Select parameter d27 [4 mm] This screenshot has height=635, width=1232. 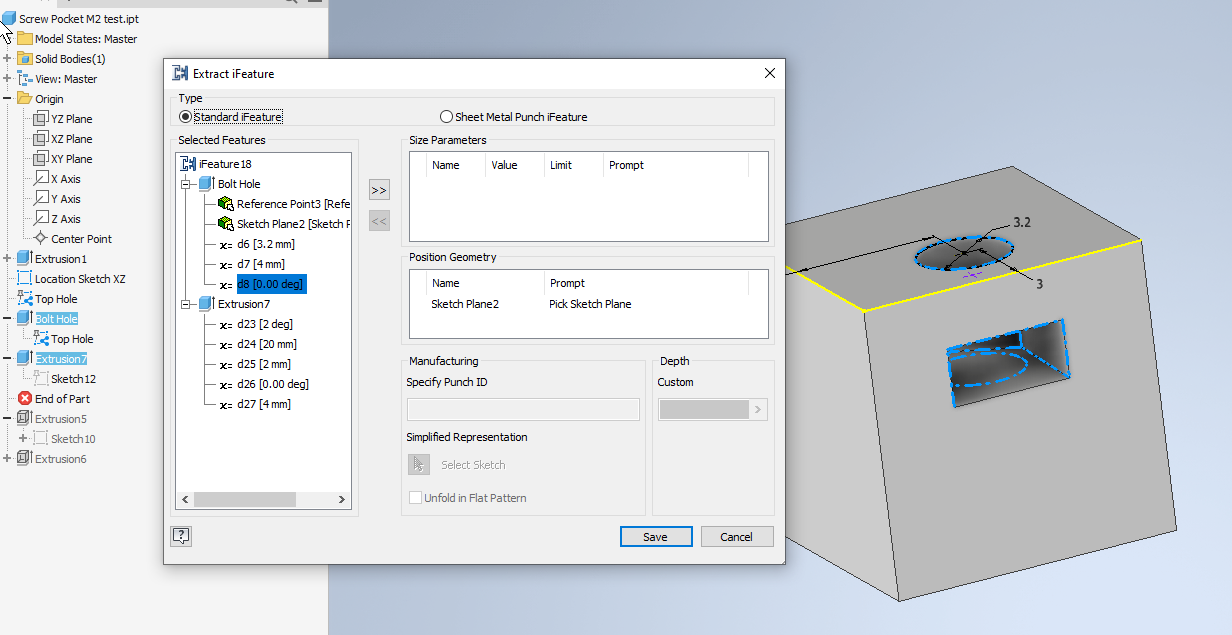(x=264, y=404)
